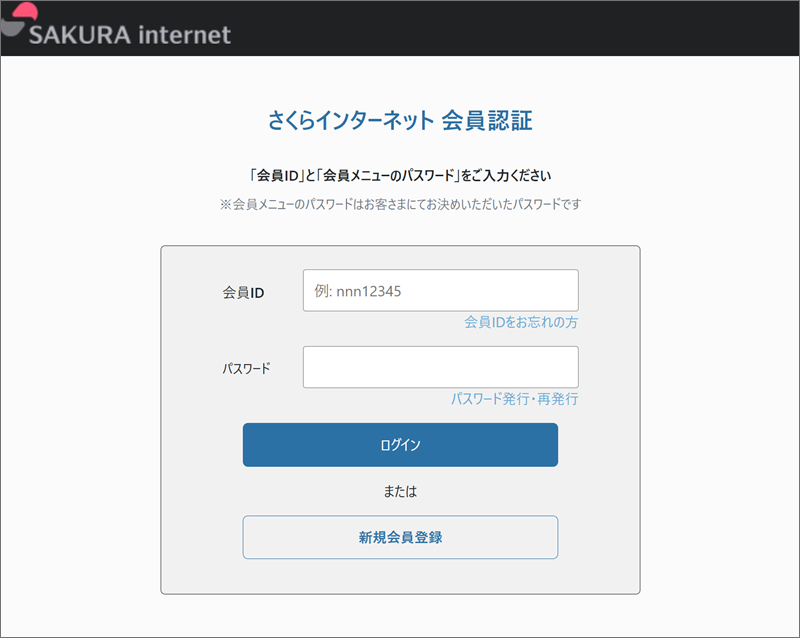
Task: Click the gray ※会員メニューのパスワード note text
Action: point(401,204)
